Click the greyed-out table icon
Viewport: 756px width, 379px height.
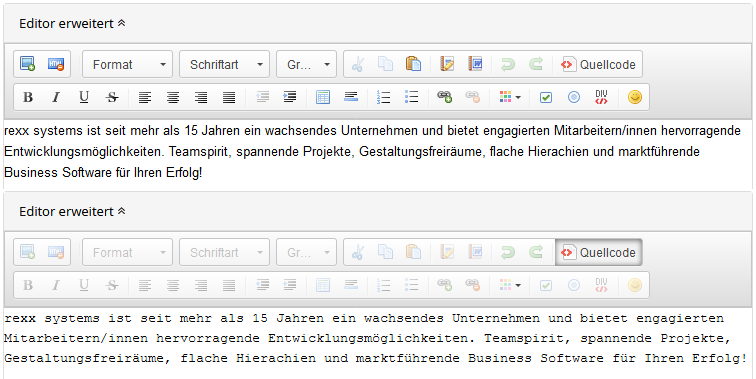click(323, 285)
